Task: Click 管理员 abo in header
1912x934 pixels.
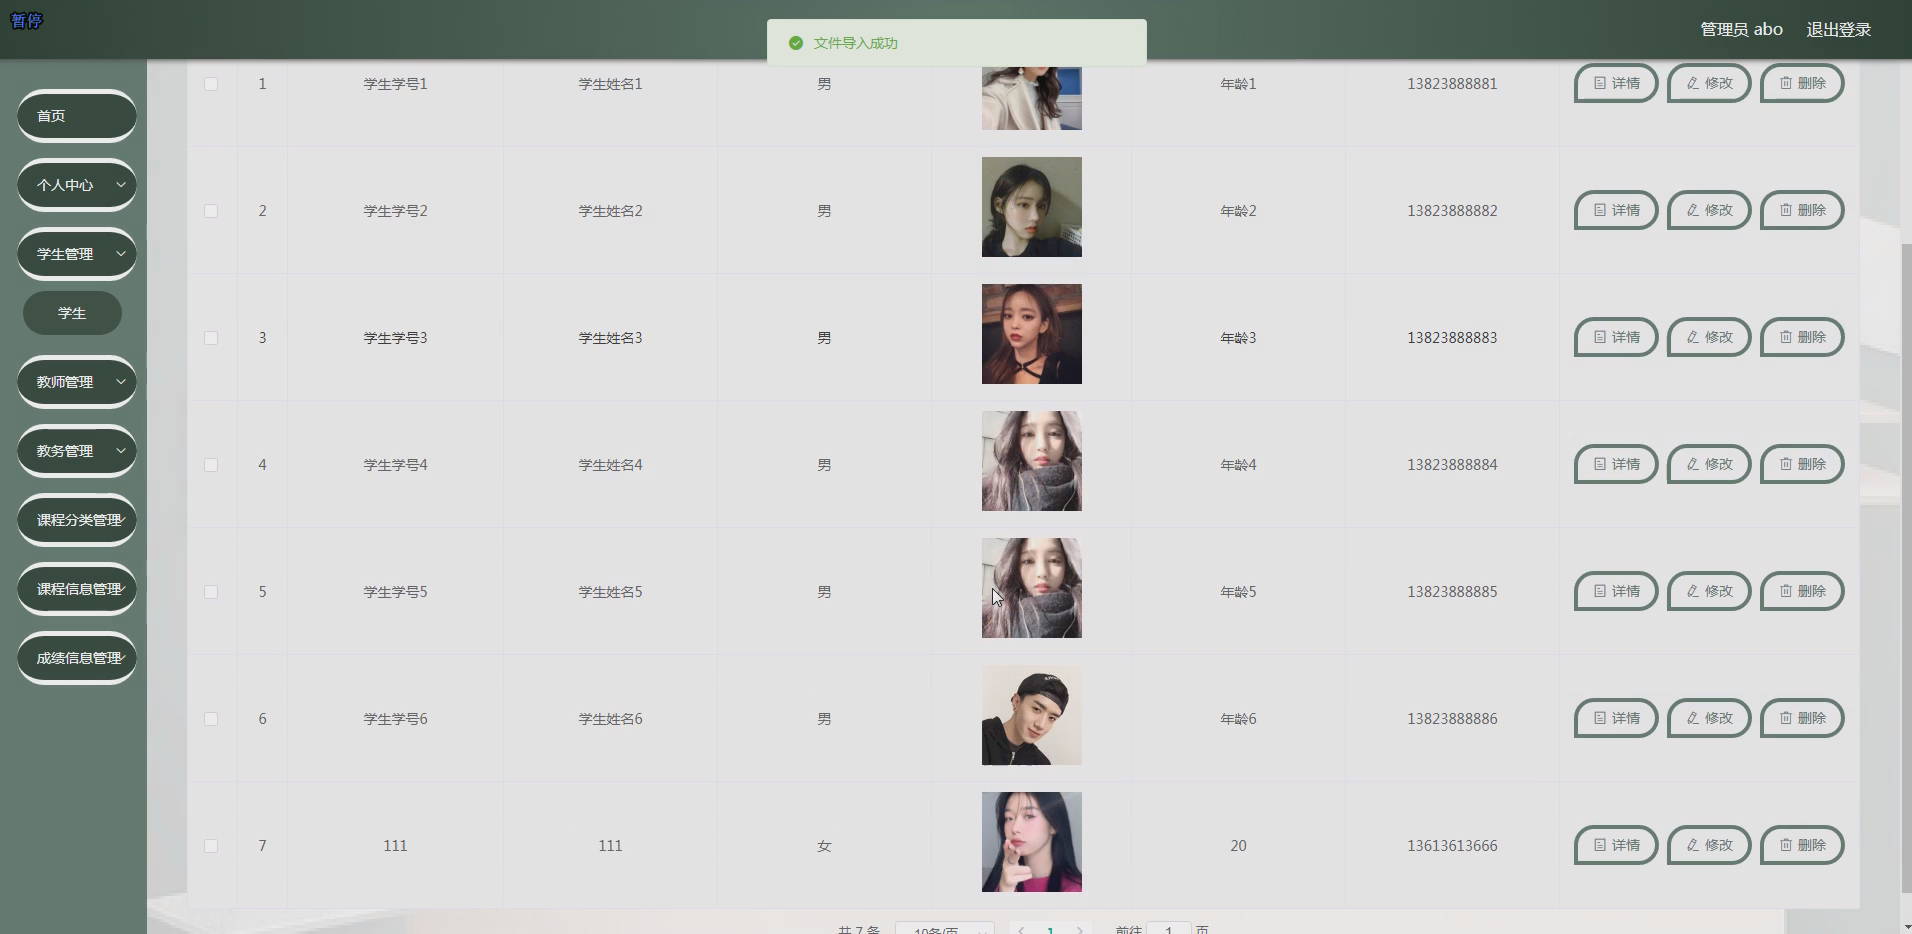Action: (1741, 29)
